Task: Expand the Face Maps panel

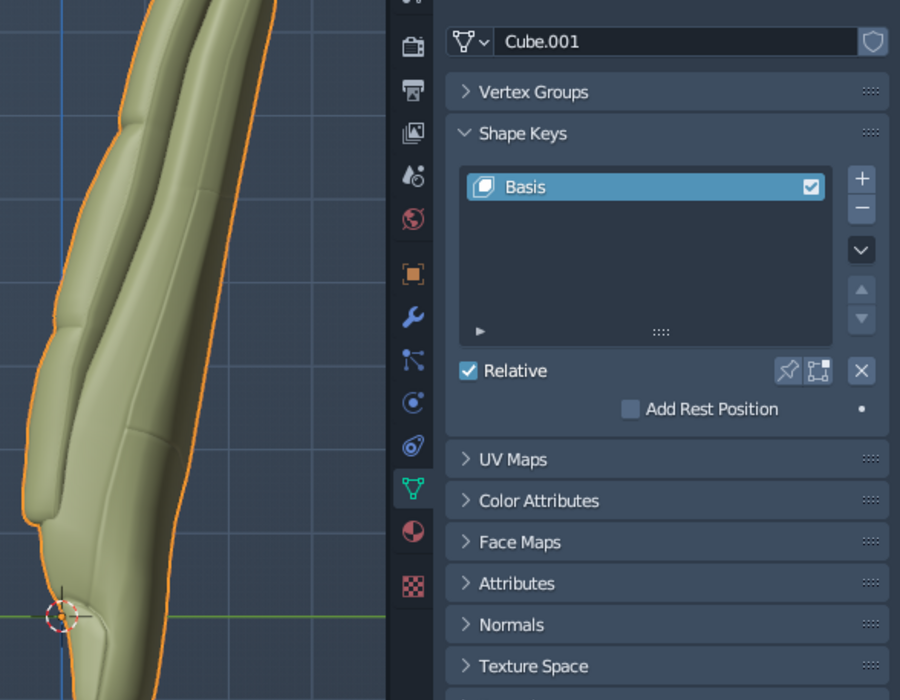Action: pyautogui.click(x=667, y=542)
